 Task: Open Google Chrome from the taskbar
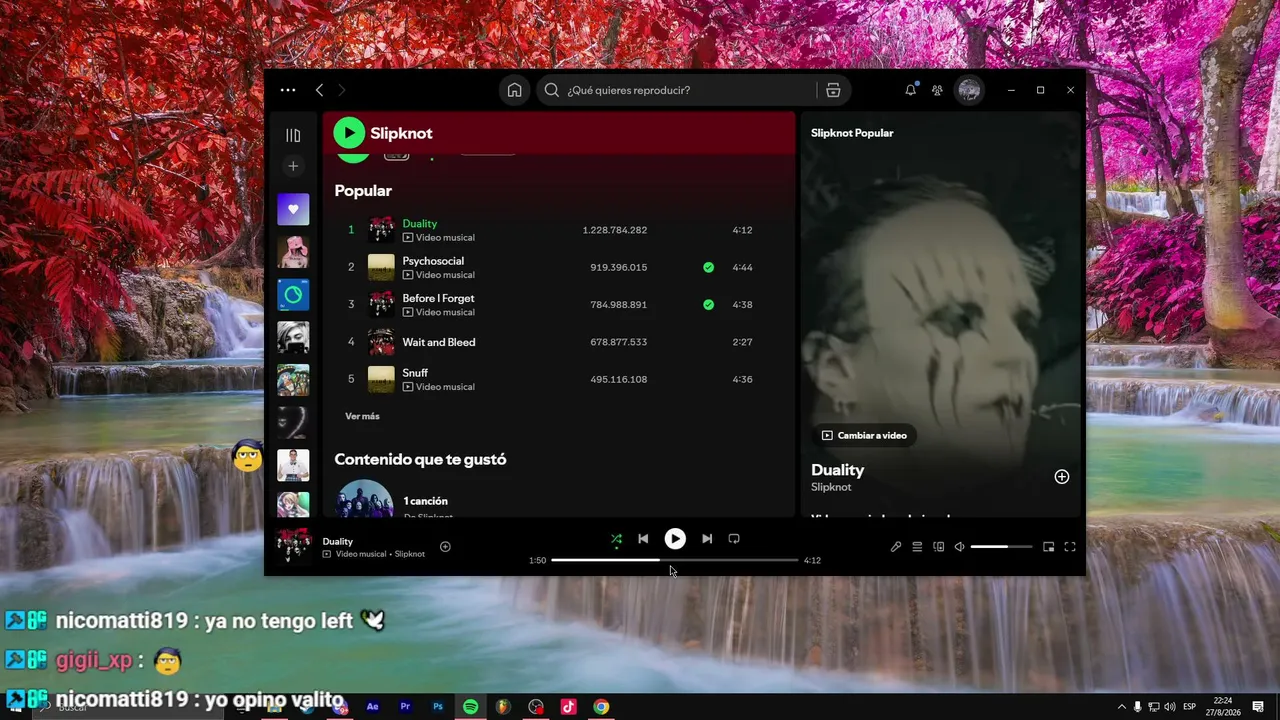click(x=601, y=707)
